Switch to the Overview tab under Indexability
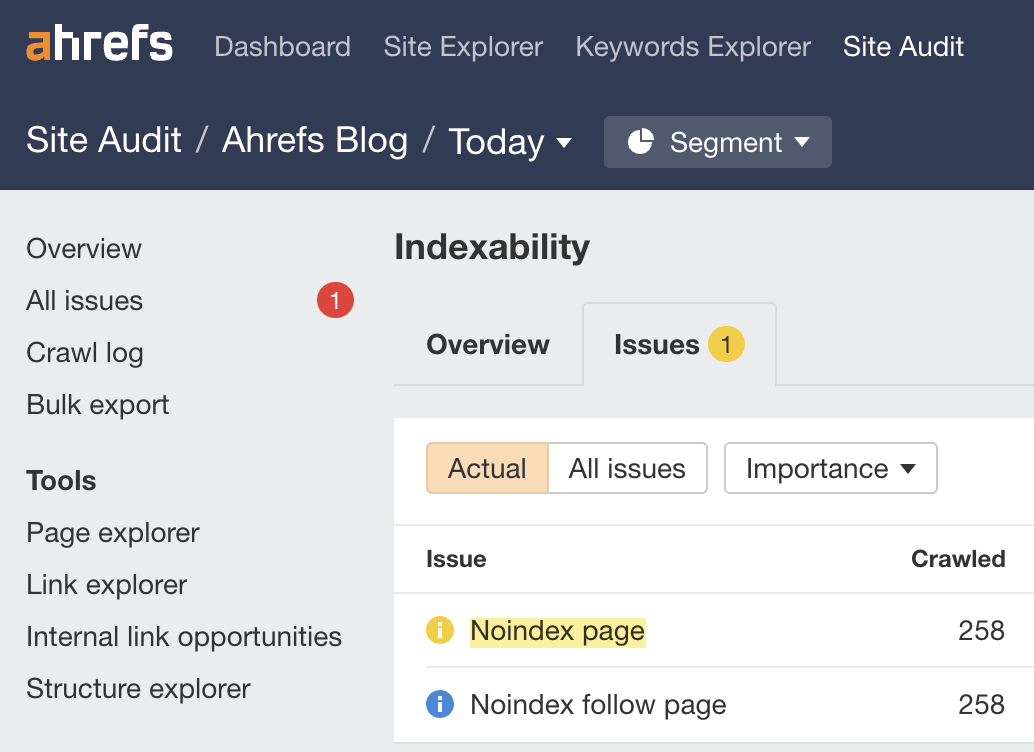 coord(487,344)
